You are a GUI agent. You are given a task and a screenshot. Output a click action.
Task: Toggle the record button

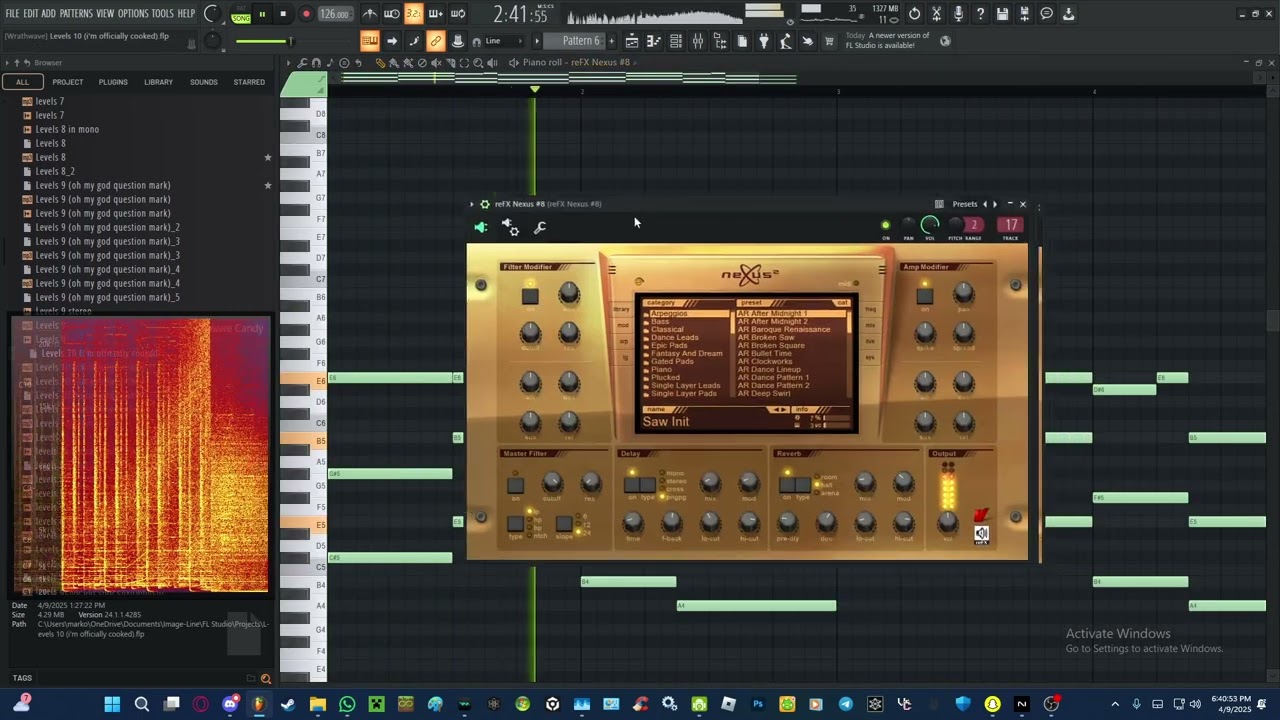point(306,14)
